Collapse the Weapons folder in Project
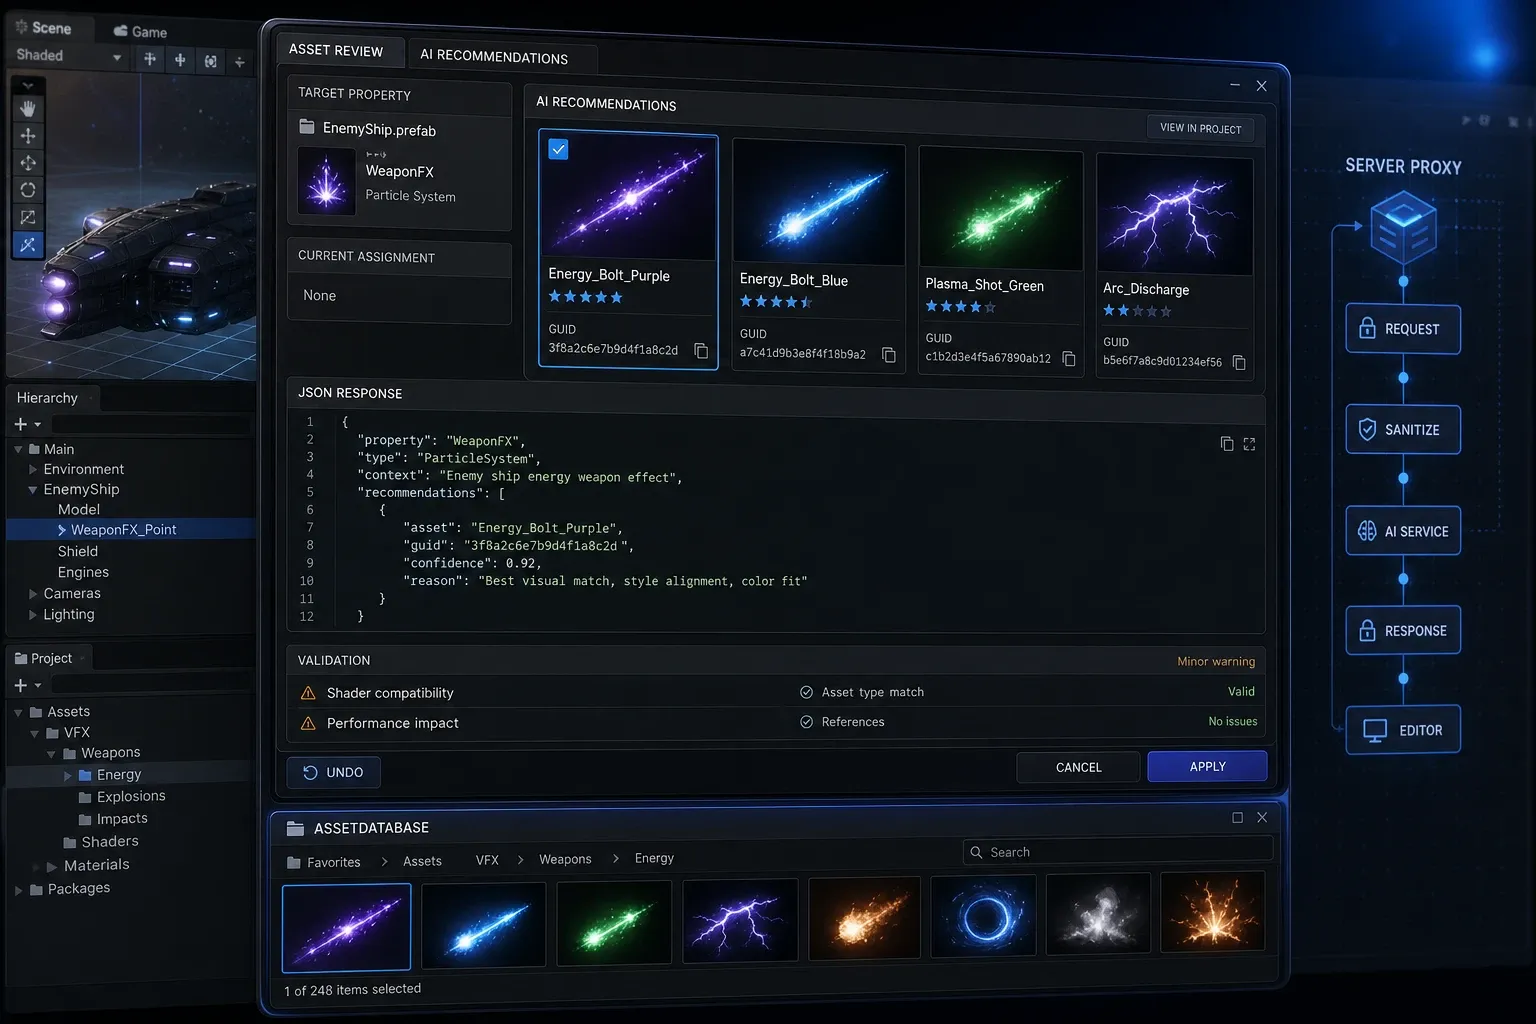 tap(51, 754)
